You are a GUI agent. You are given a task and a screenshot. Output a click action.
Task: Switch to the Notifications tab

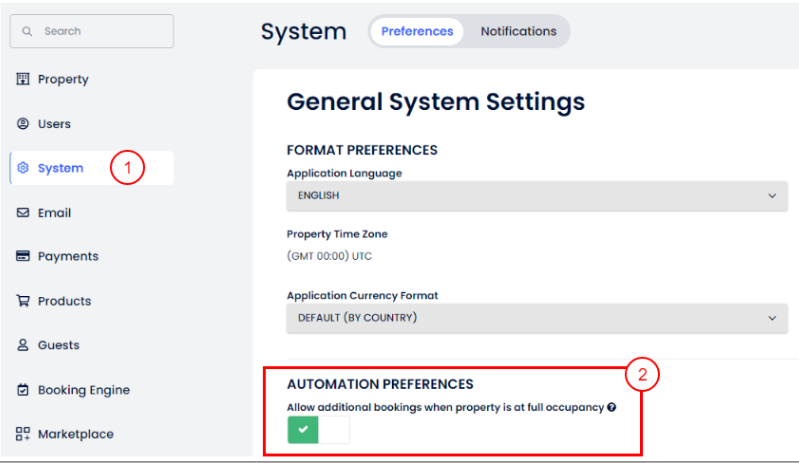(518, 31)
